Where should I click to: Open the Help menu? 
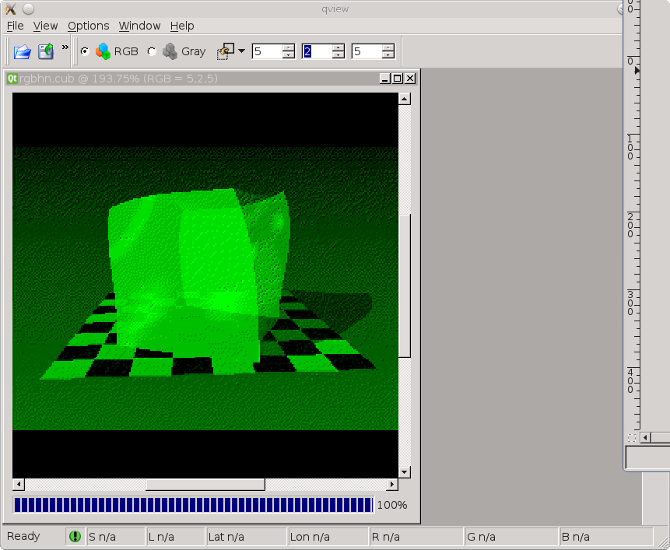click(x=182, y=26)
